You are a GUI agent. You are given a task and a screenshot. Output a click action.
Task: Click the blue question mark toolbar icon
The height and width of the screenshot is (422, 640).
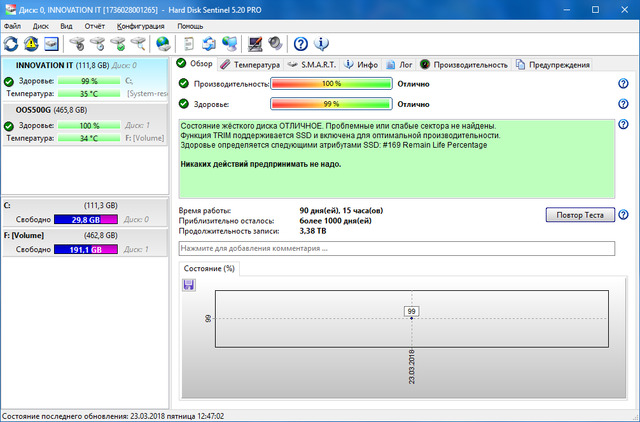point(301,44)
